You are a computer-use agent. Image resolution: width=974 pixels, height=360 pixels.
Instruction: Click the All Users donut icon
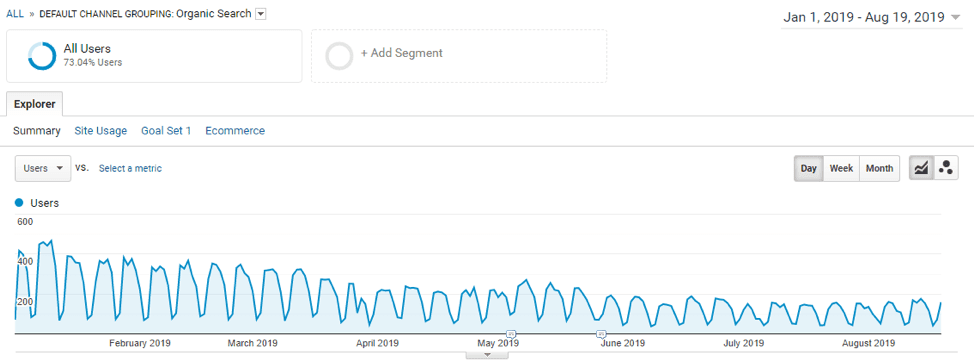point(42,56)
